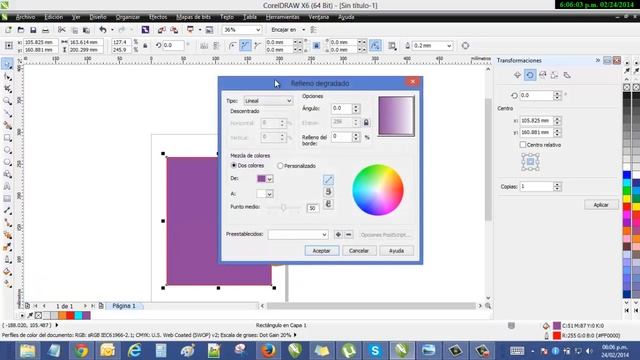This screenshot has width=640, height=360.
Task: Enable the Centro relativo checkbox
Action: pyautogui.click(x=523, y=144)
